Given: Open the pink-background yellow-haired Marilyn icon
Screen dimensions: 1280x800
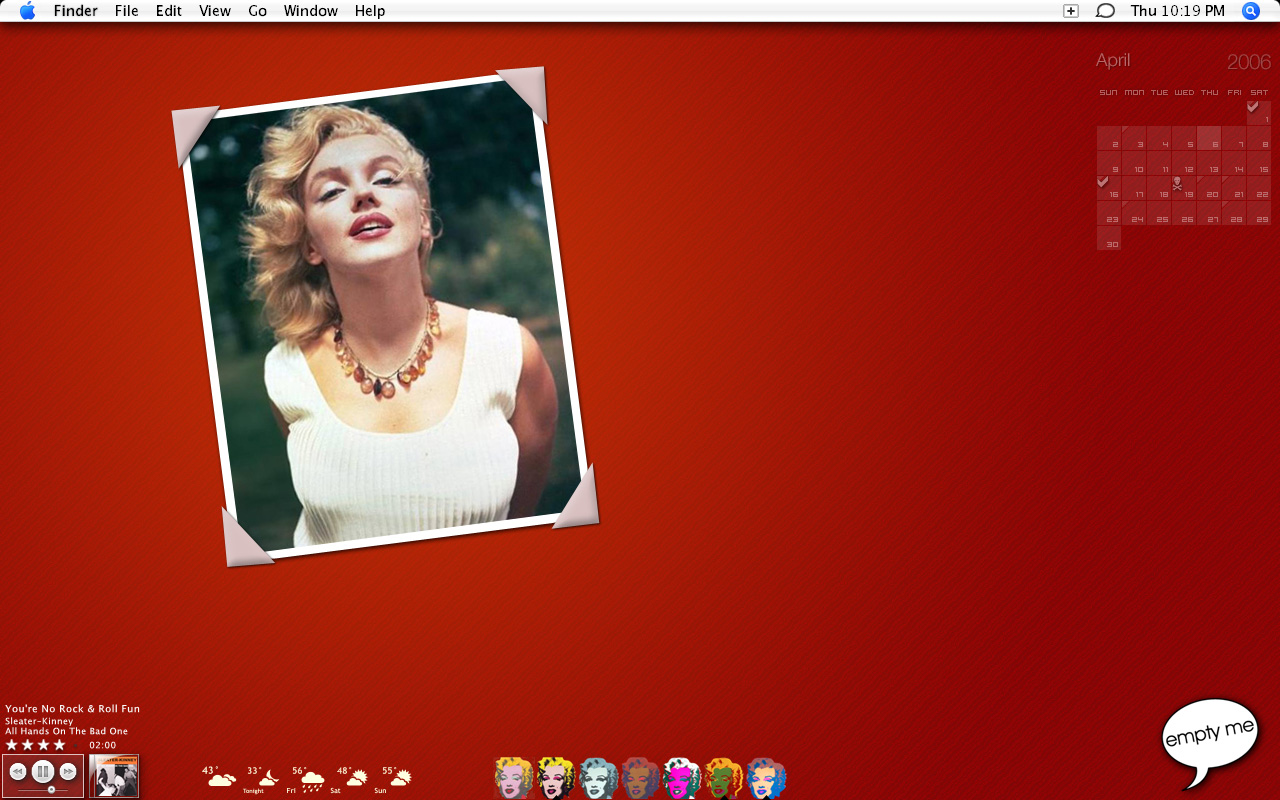Looking at the screenshot, I should (x=514, y=778).
